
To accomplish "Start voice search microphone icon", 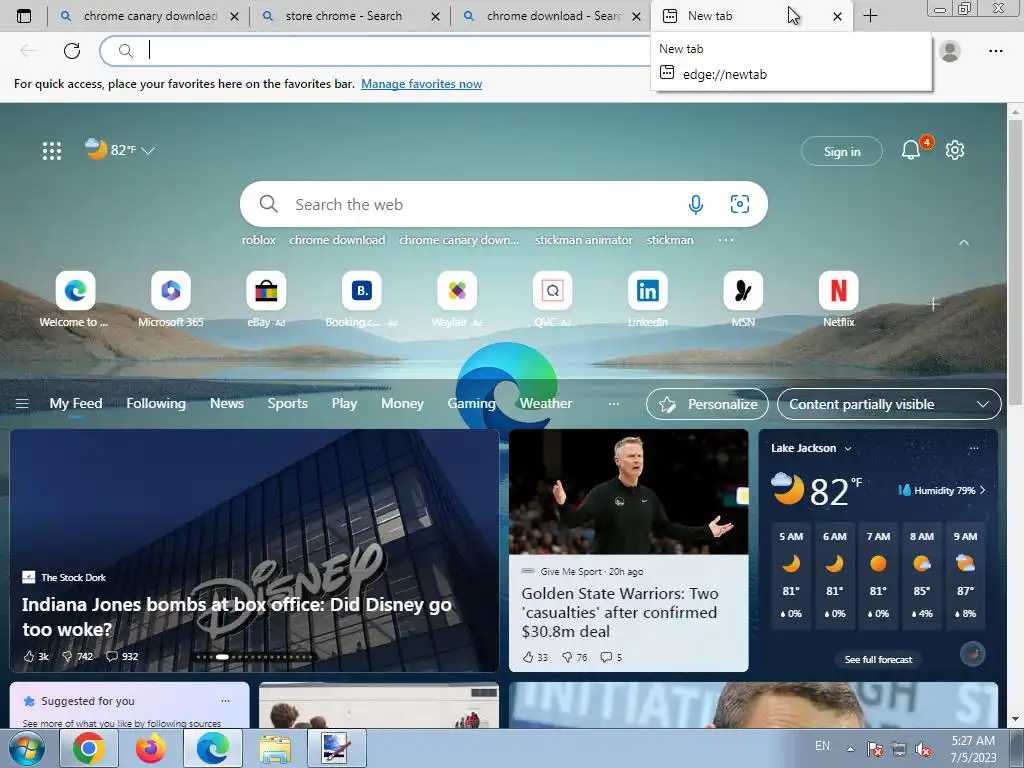I will click(696, 204).
